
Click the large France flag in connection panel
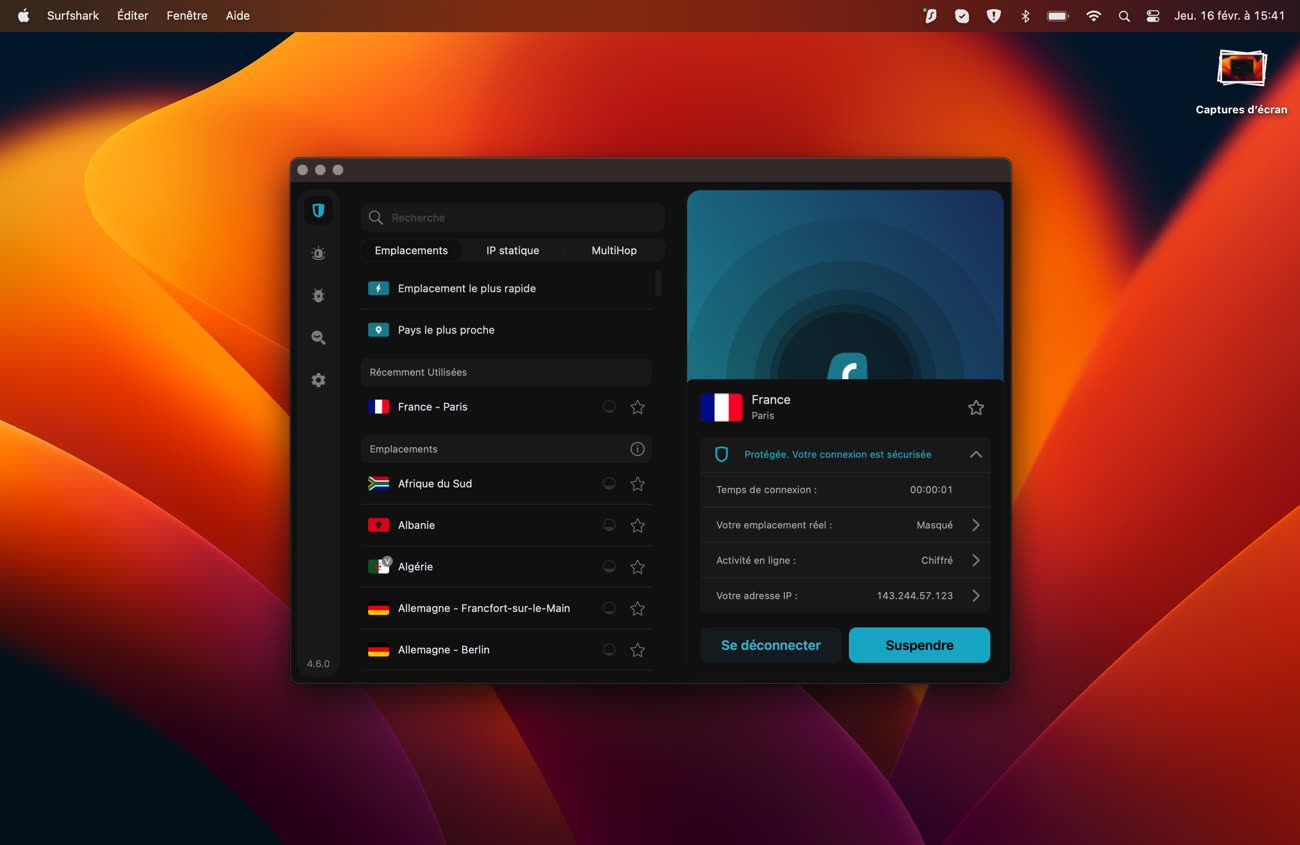721,407
